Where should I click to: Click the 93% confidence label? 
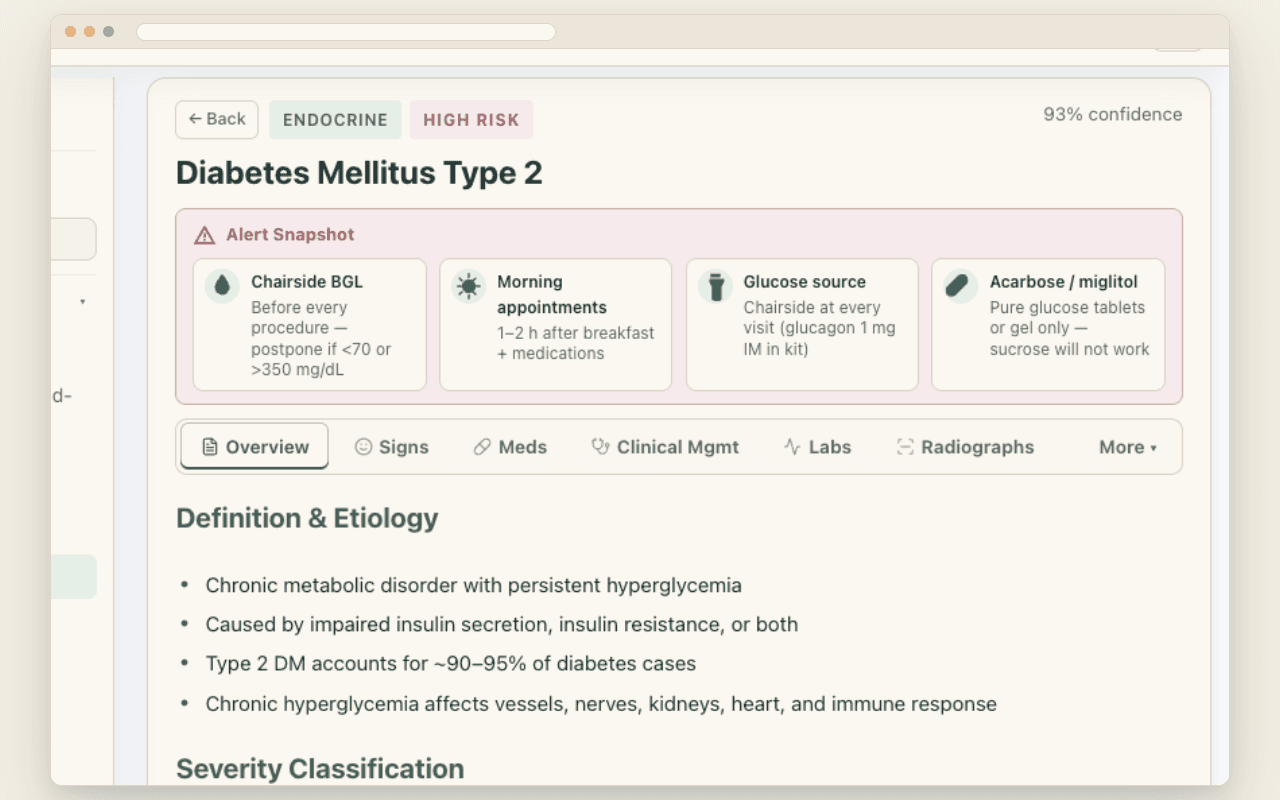pyautogui.click(x=1112, y=114)
